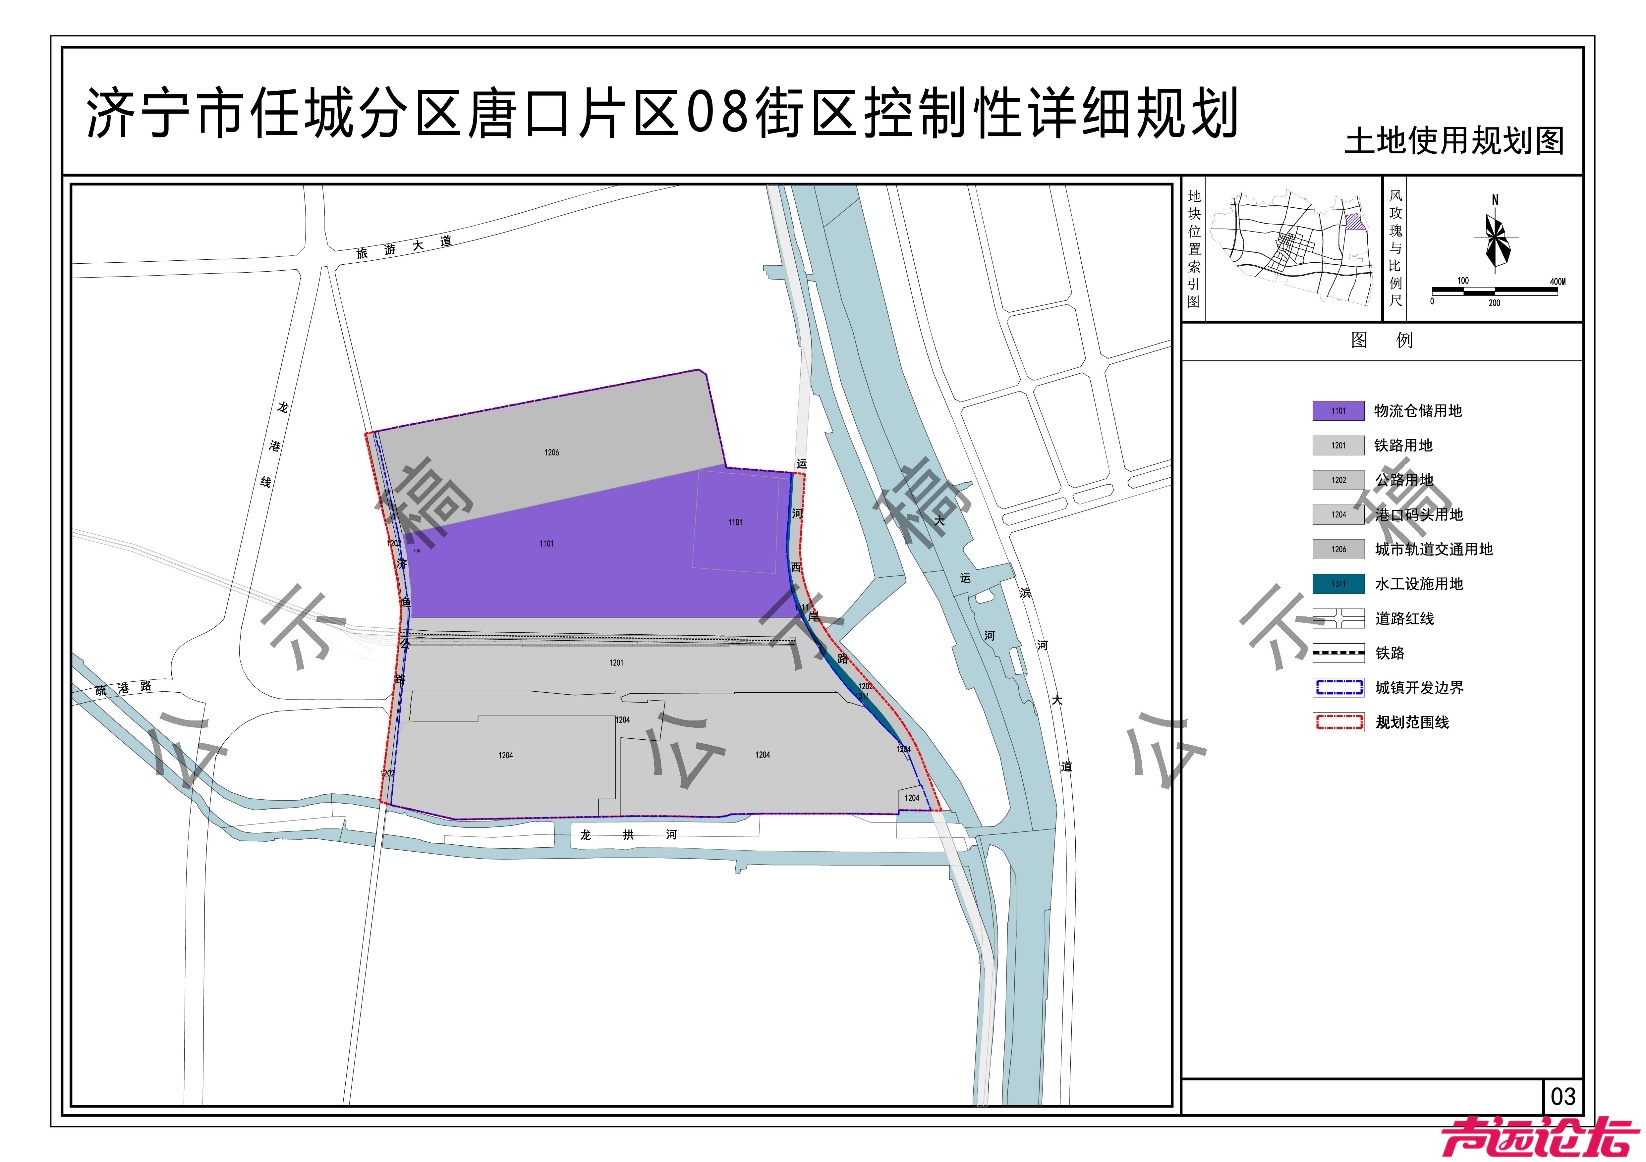Click the blue dashed 城镇开发边界 legend symbol
Screen dimensions: 1646x1162
tap(1338, 688)
